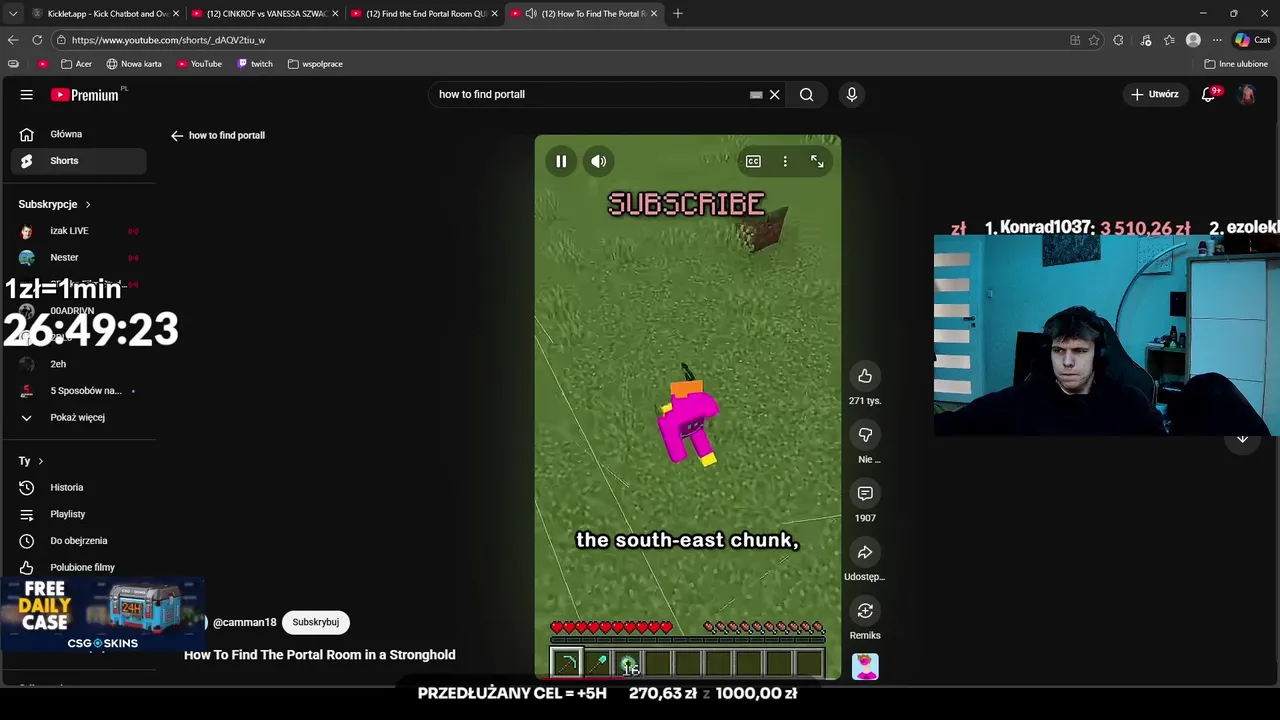Open notifications bell
Screen dimensions: 1280x720
[1209, 94]
